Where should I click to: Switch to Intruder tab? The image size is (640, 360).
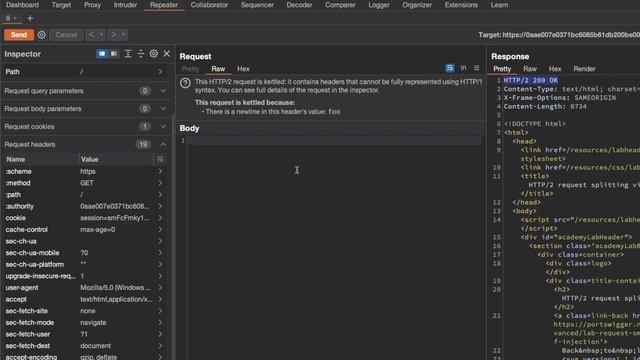pyautogui.click(x=125, y=5)
